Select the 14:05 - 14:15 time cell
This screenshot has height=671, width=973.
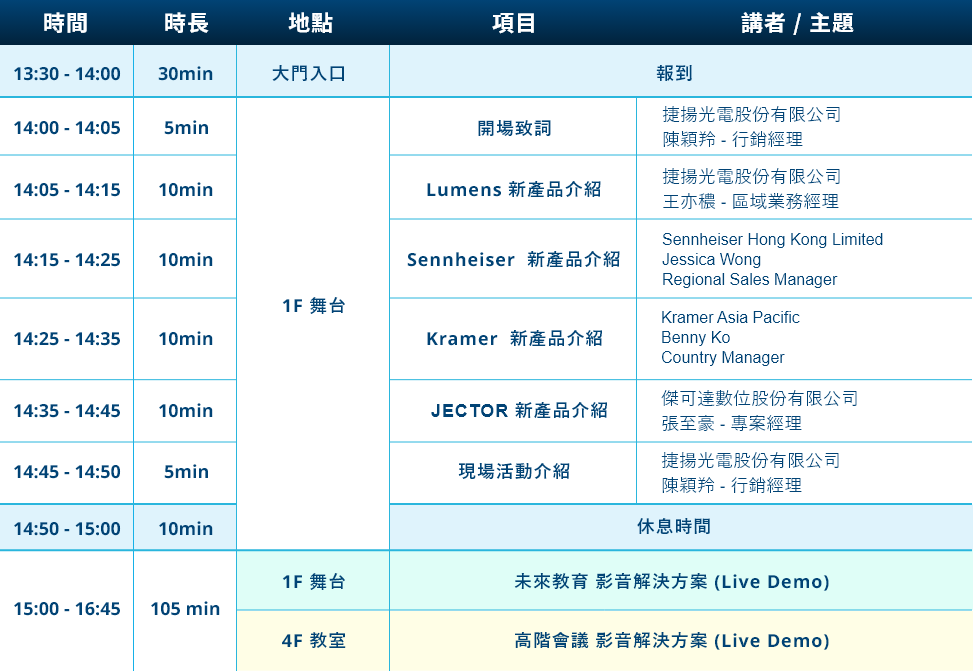[x=67, y=189]
